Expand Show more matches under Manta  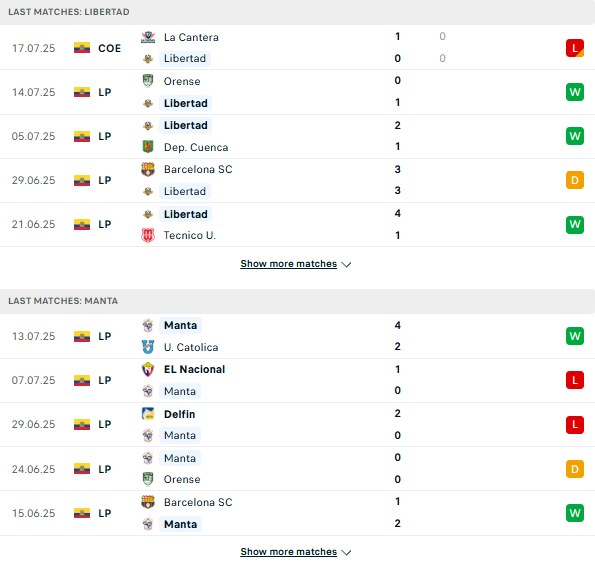pos(288,552)
